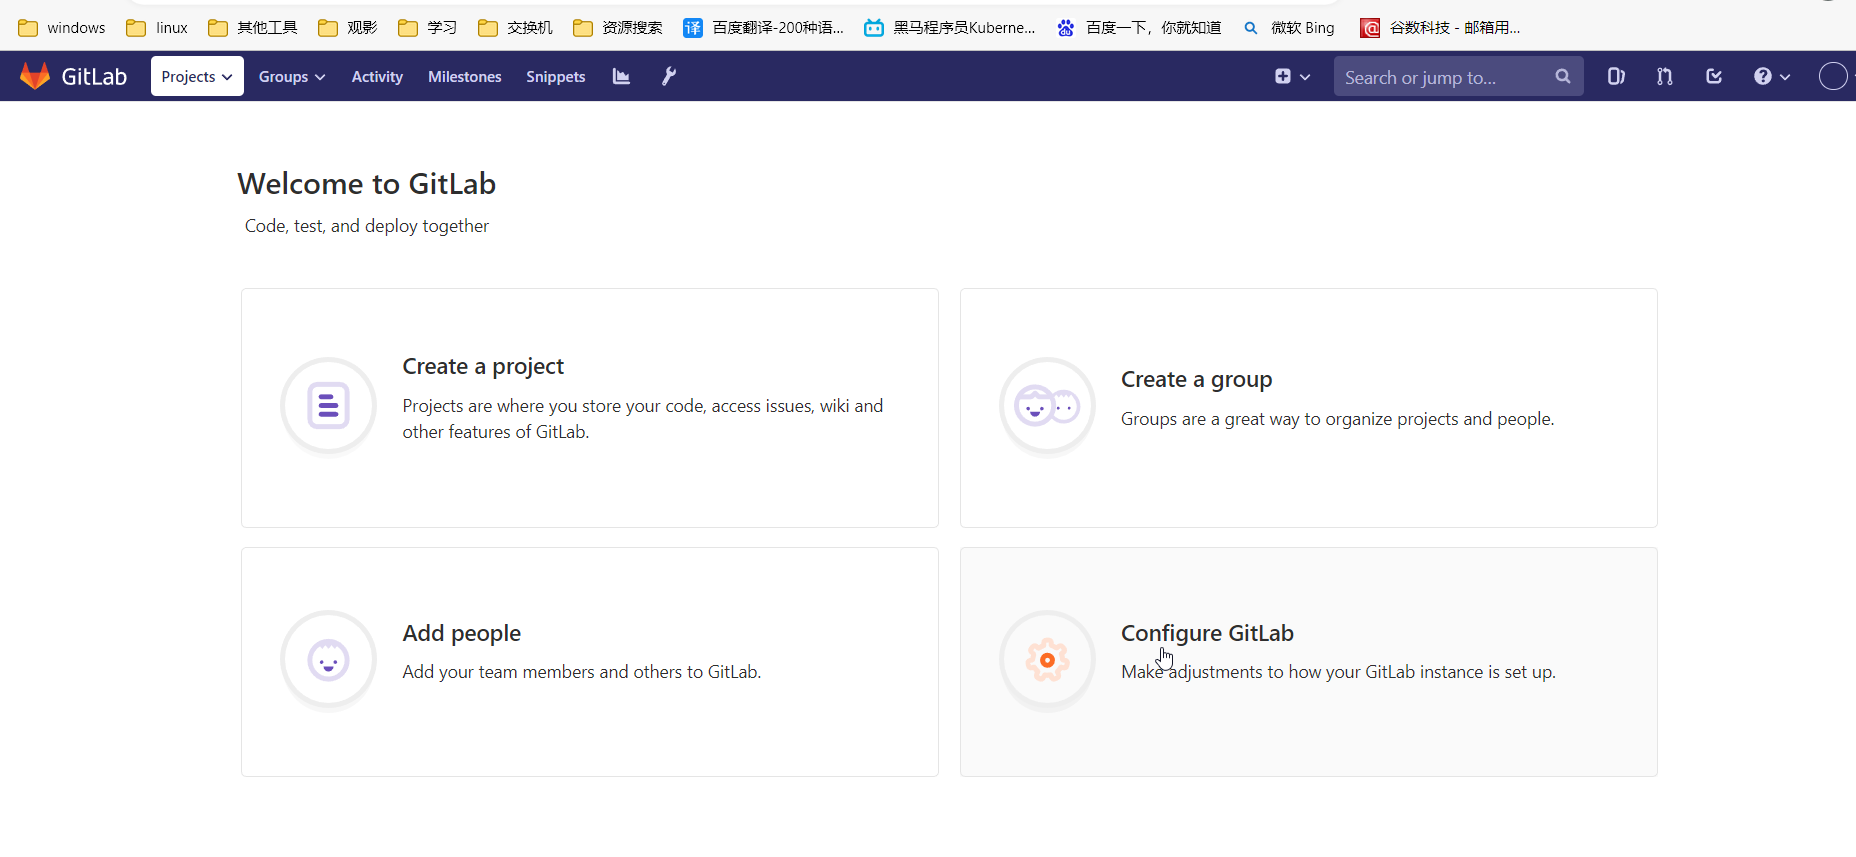
Task: Click the GitLab fox logo
Action: (x=35, y=76)
